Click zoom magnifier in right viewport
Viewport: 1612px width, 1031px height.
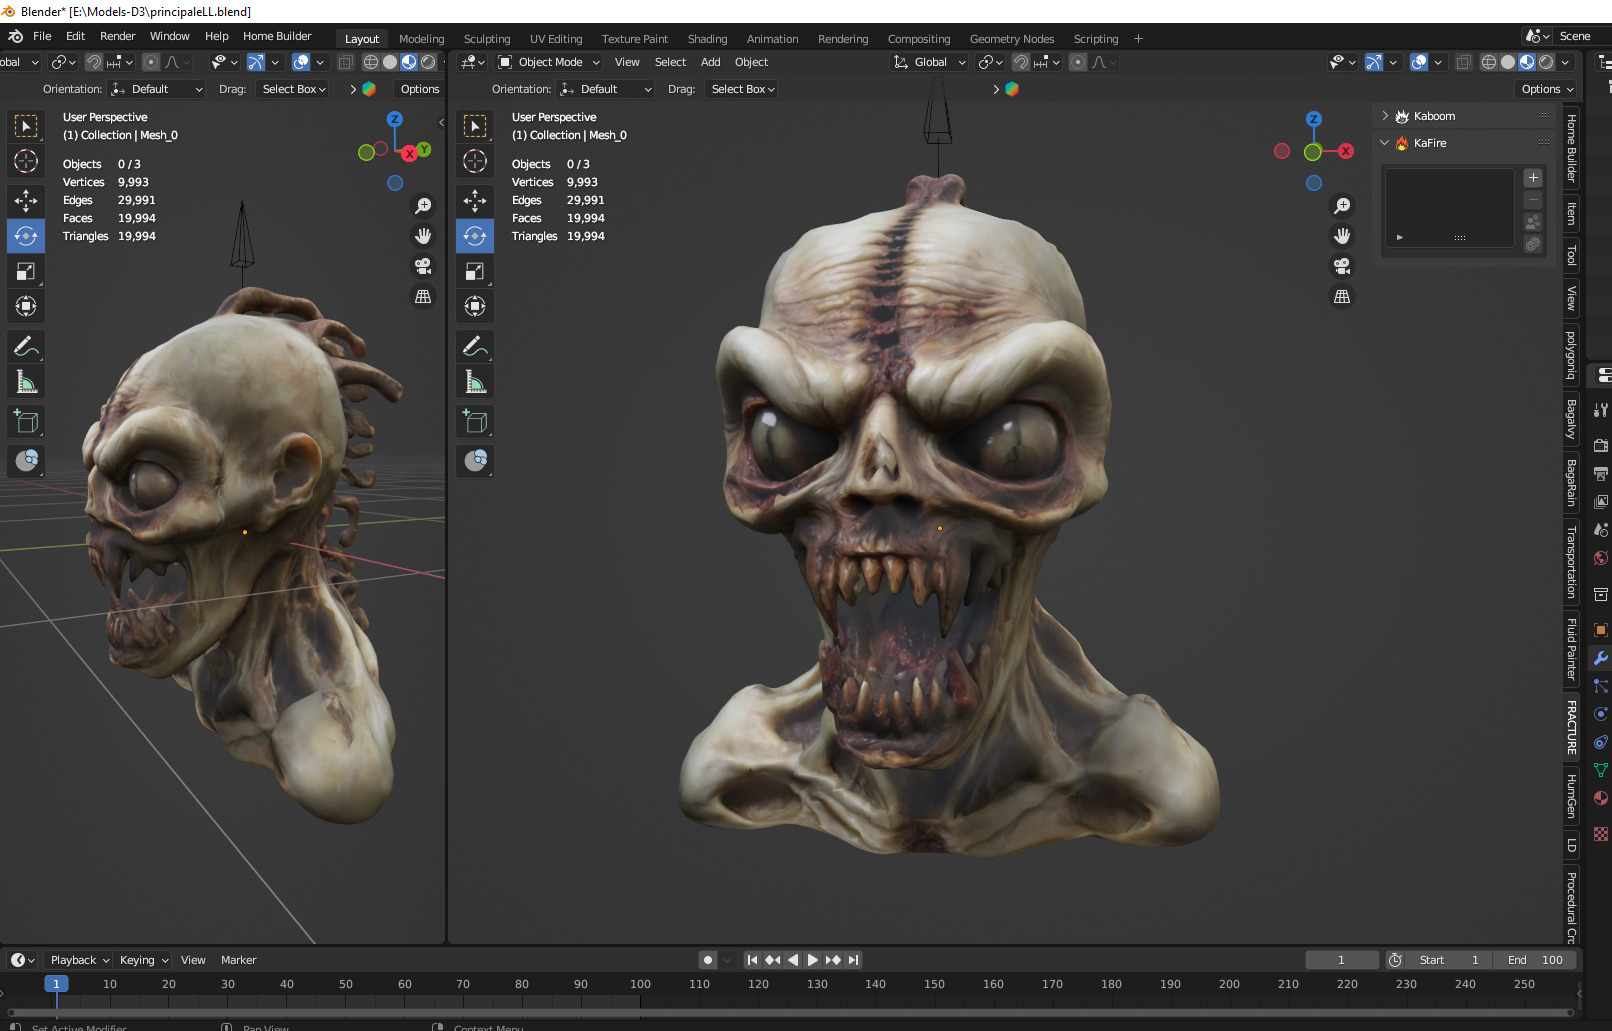pyautogui.click(x=1342, y=206)
